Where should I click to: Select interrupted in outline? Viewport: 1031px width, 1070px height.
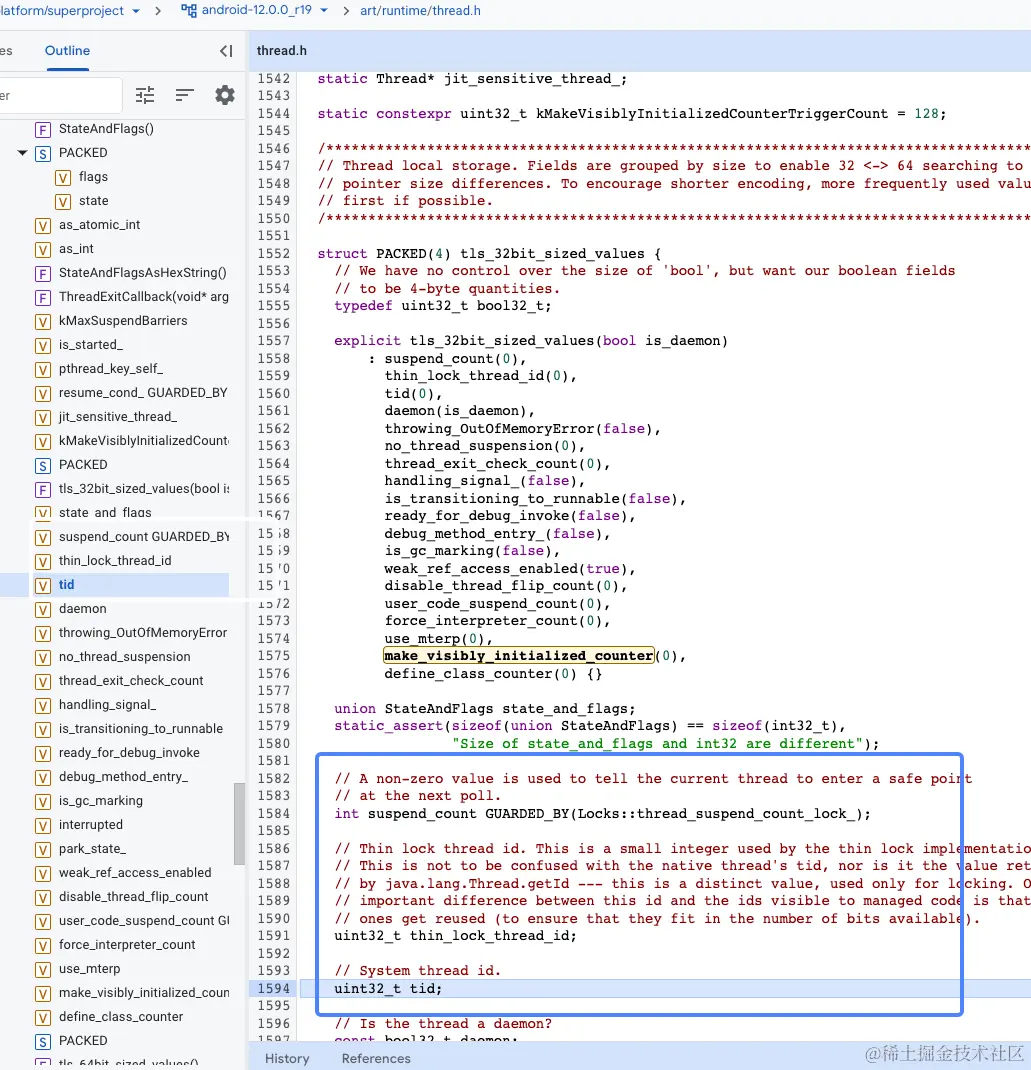point(91,824)
